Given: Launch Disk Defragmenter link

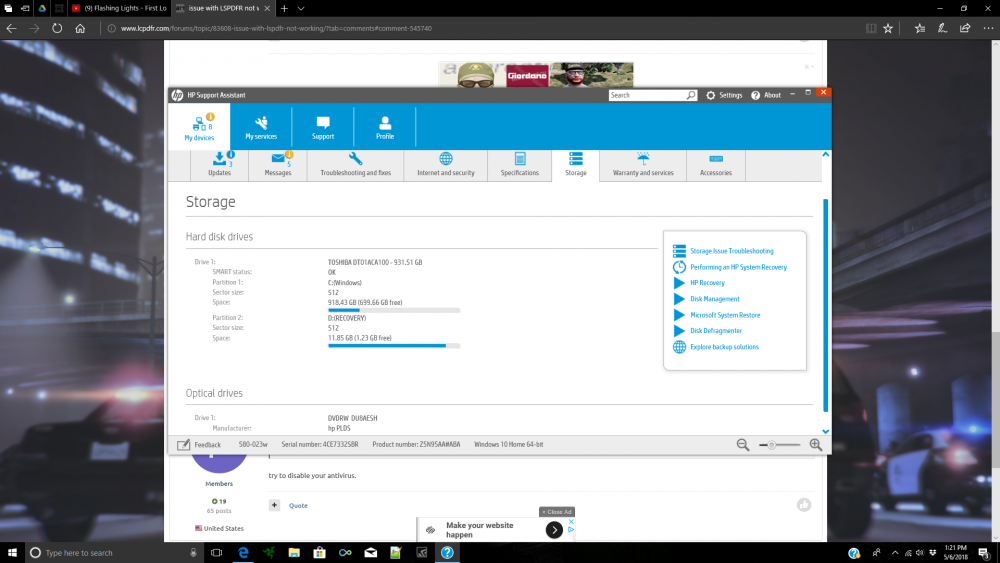Looking at the screenshot, I should click(x=716, y=331).
